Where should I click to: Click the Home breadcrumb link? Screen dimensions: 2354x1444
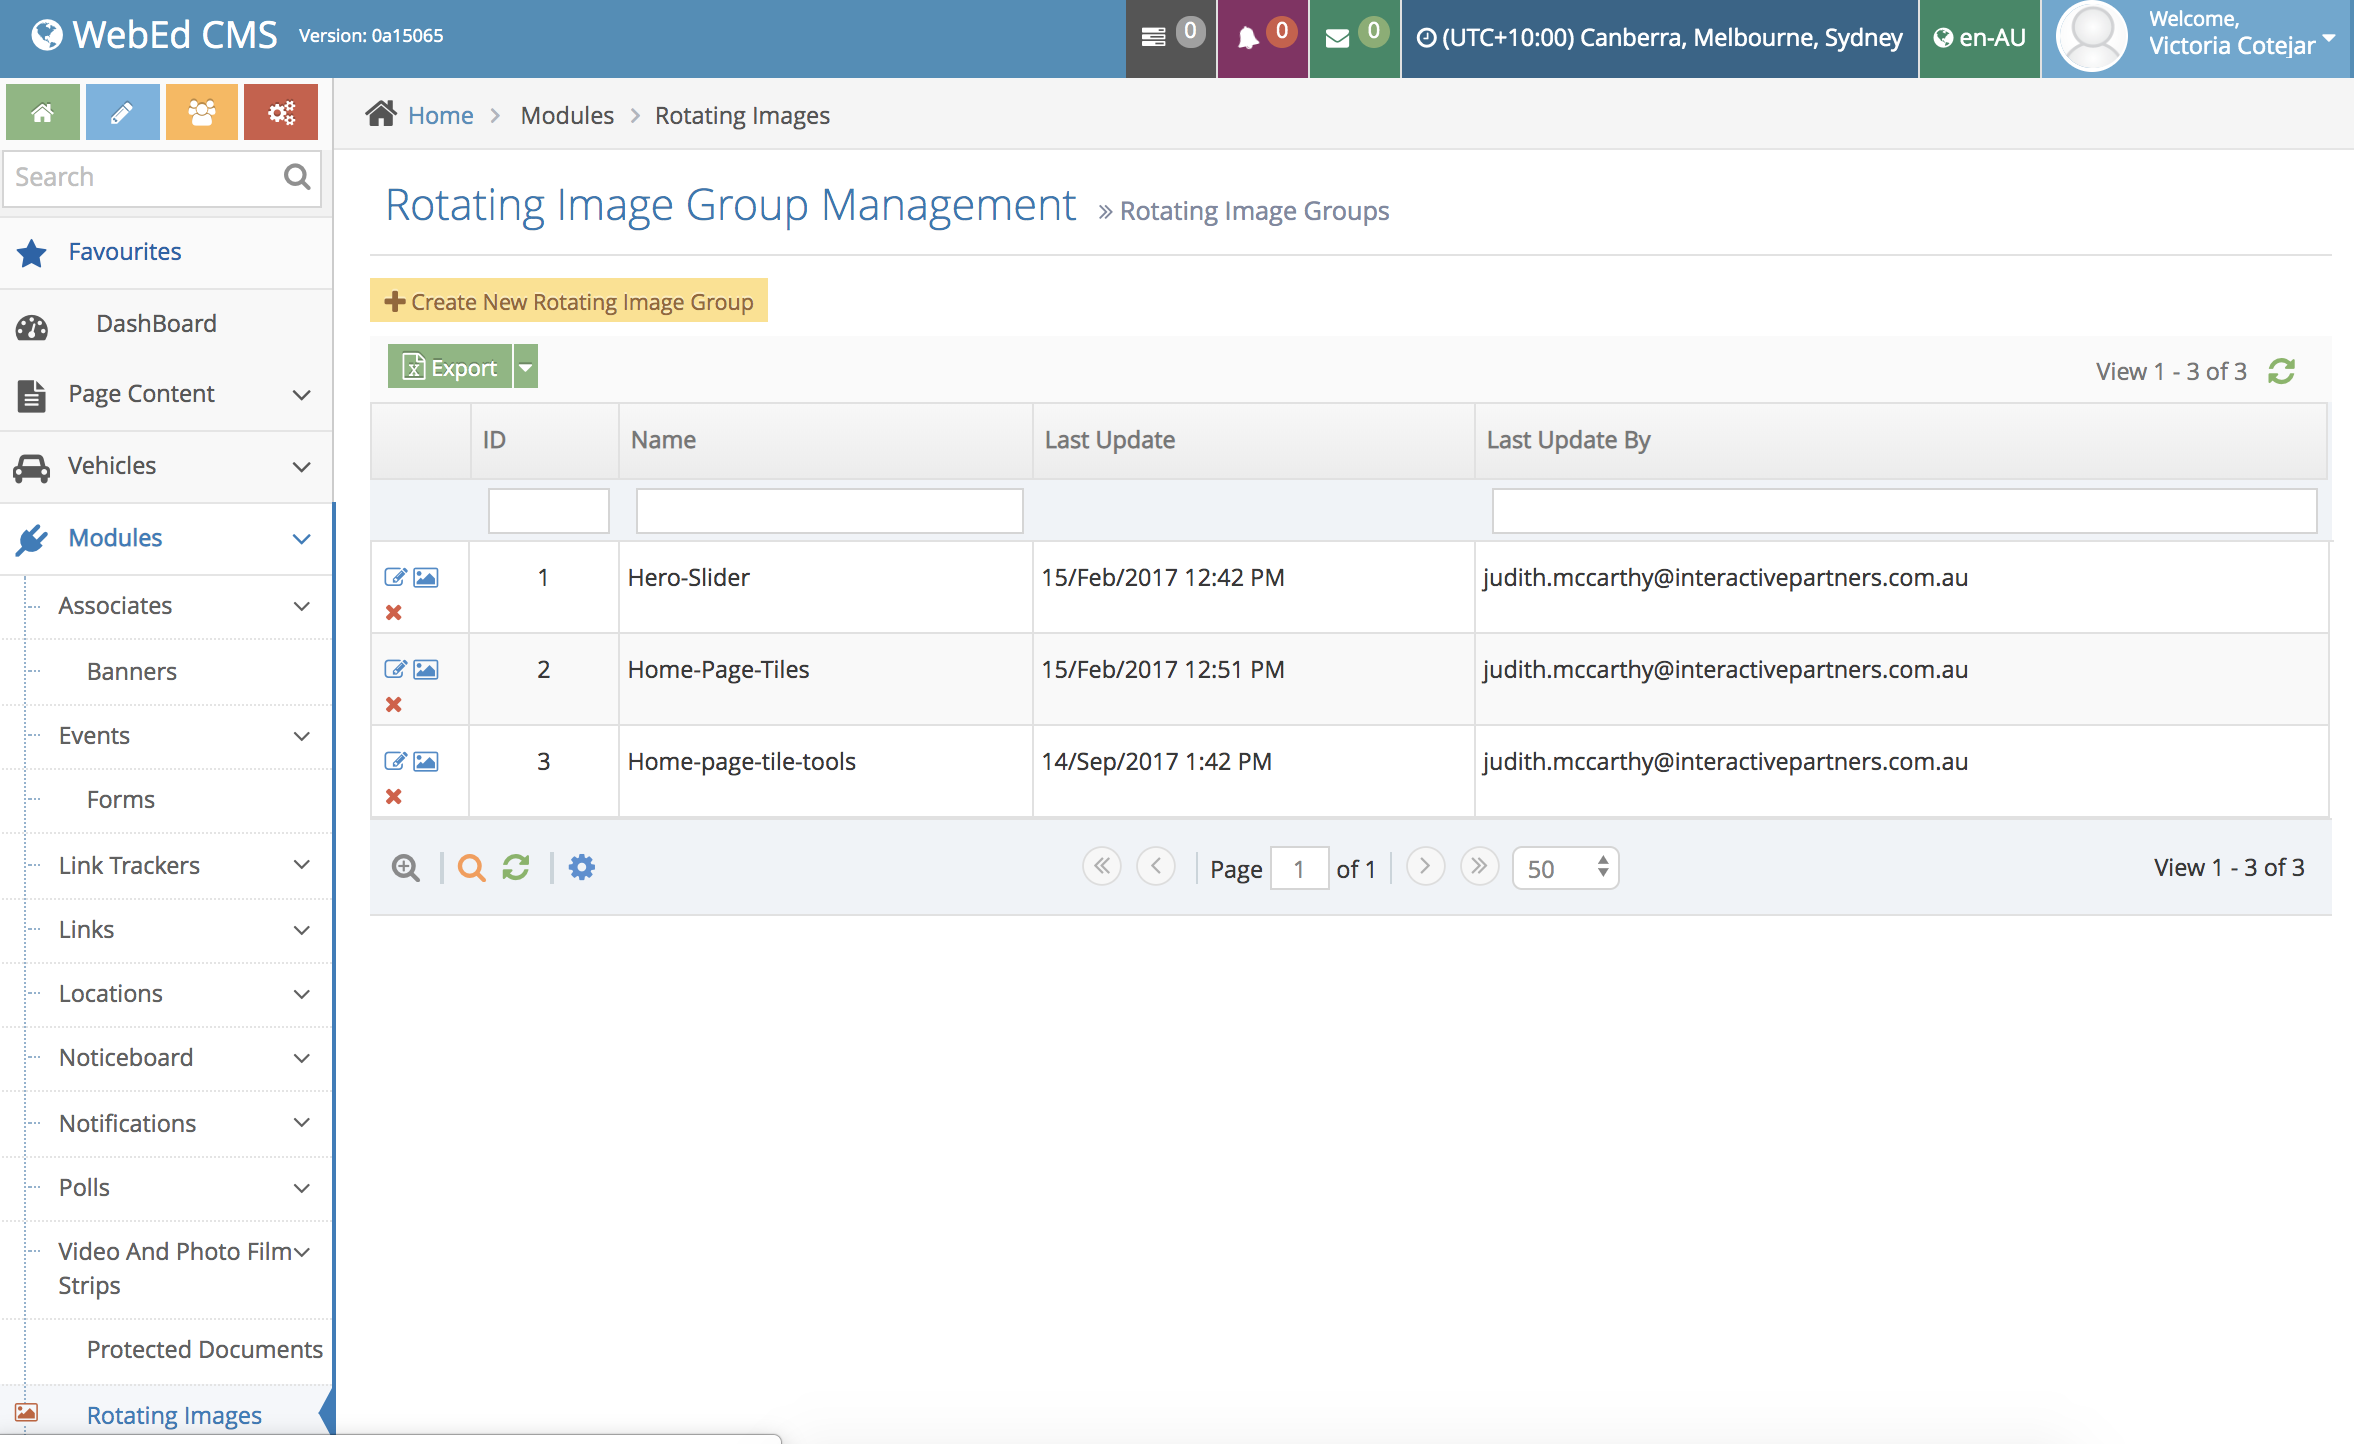pyautogui.click(x=440, y=115)
